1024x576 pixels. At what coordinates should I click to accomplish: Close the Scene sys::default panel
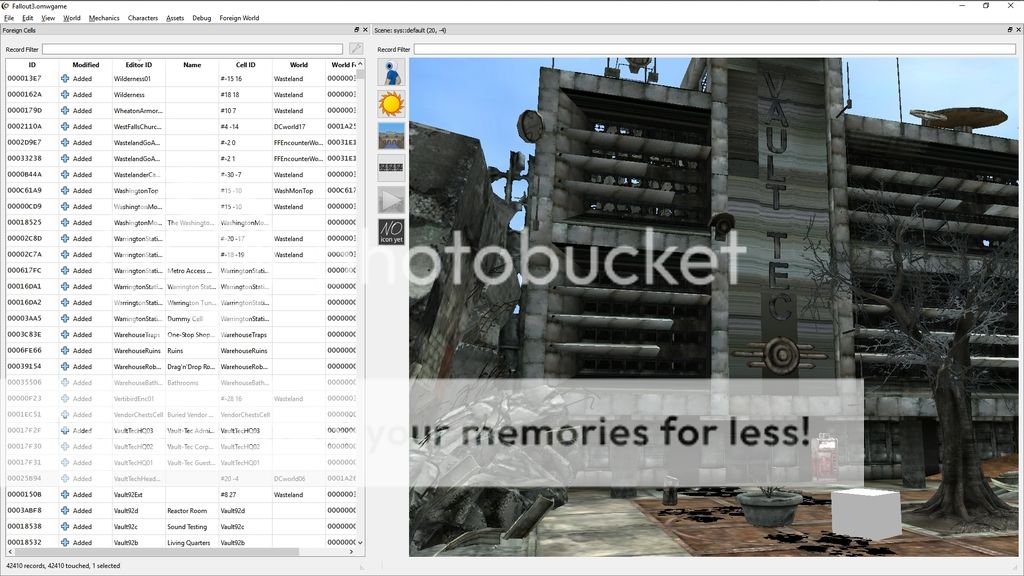tap(1018, 30)
